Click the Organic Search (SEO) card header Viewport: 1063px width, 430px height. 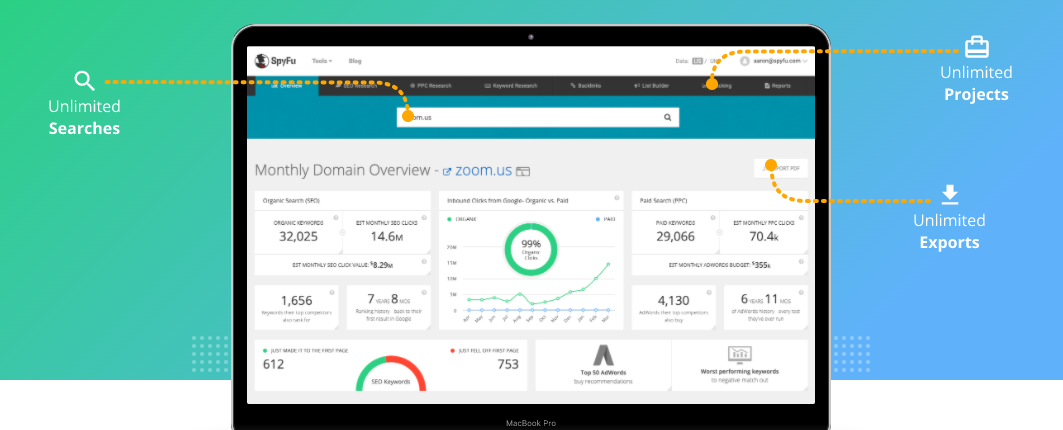click(342, 201)
